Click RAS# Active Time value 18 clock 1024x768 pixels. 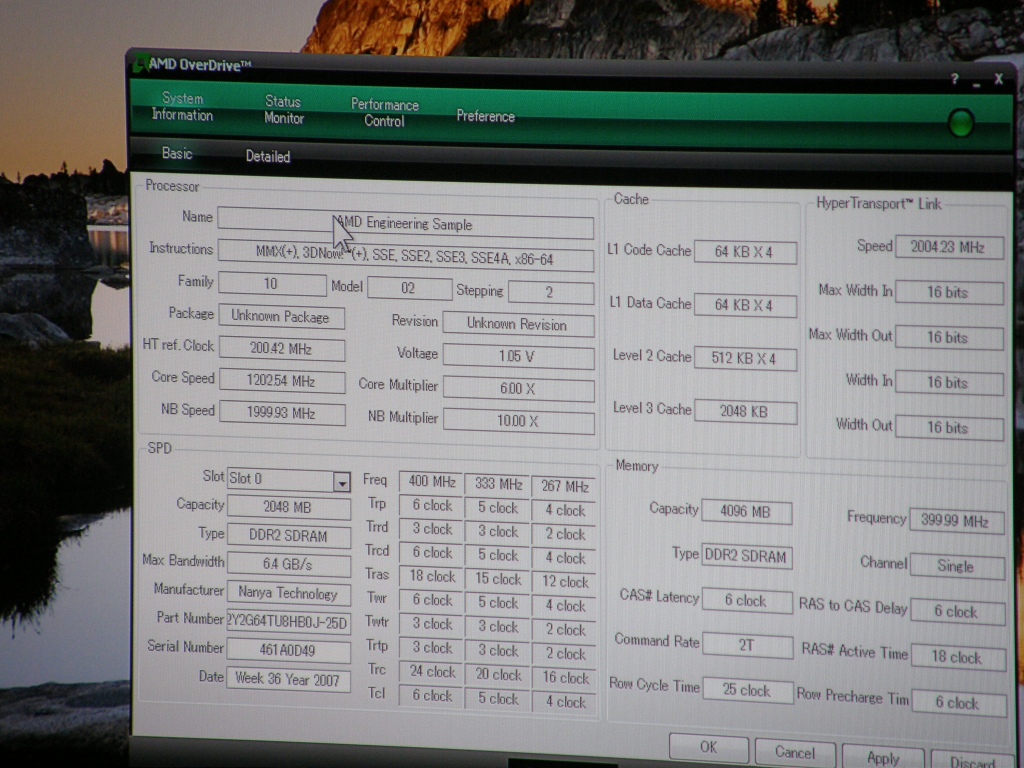958,658
